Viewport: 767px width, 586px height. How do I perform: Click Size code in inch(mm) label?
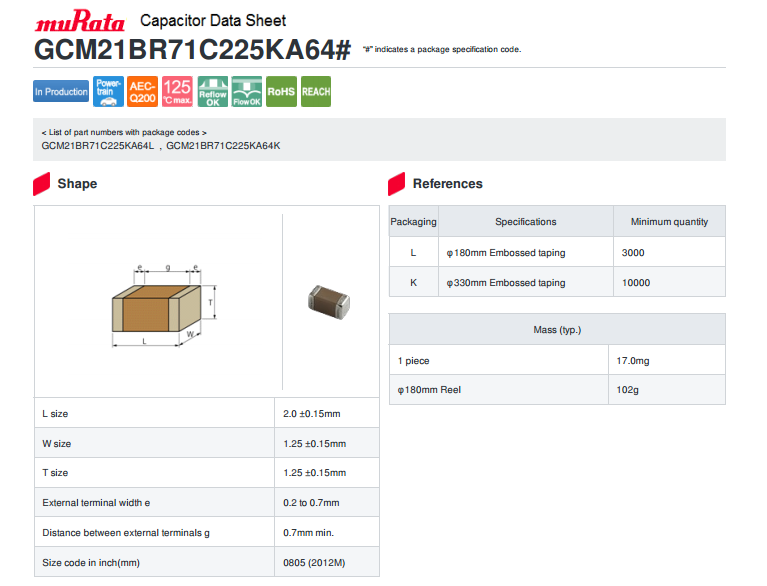91,563
